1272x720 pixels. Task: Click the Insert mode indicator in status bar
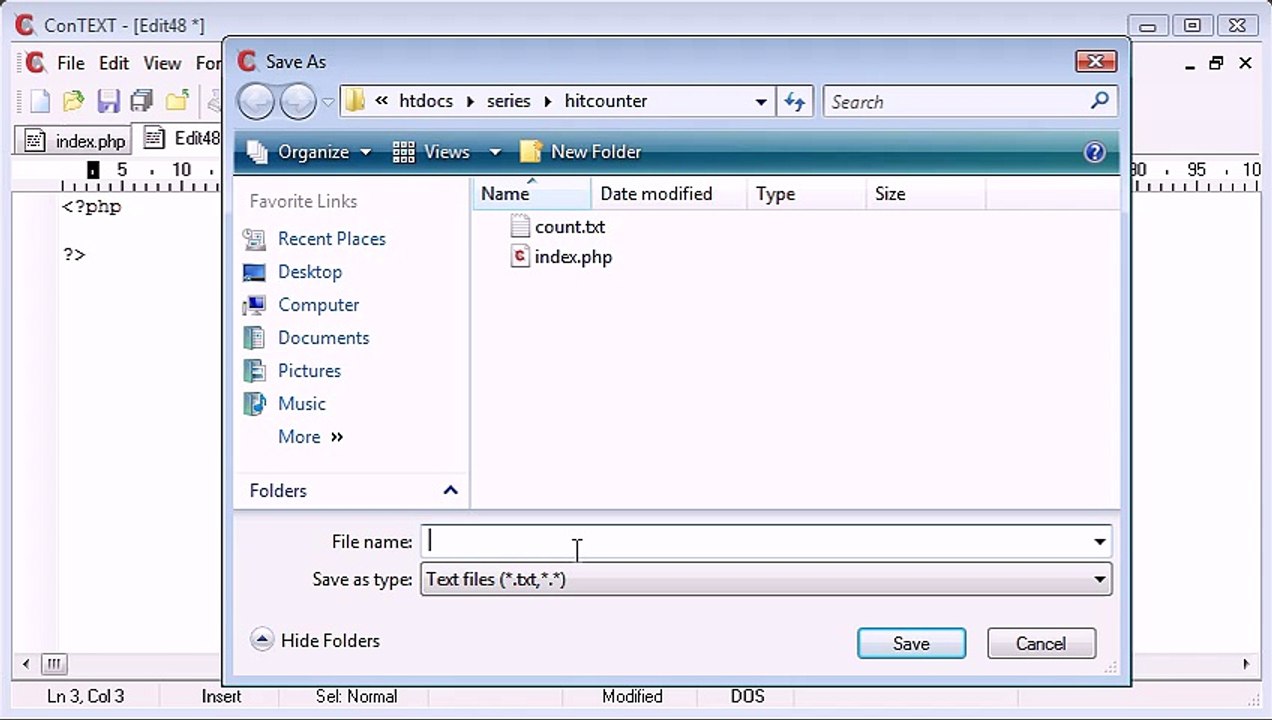(x=221, y=697)
